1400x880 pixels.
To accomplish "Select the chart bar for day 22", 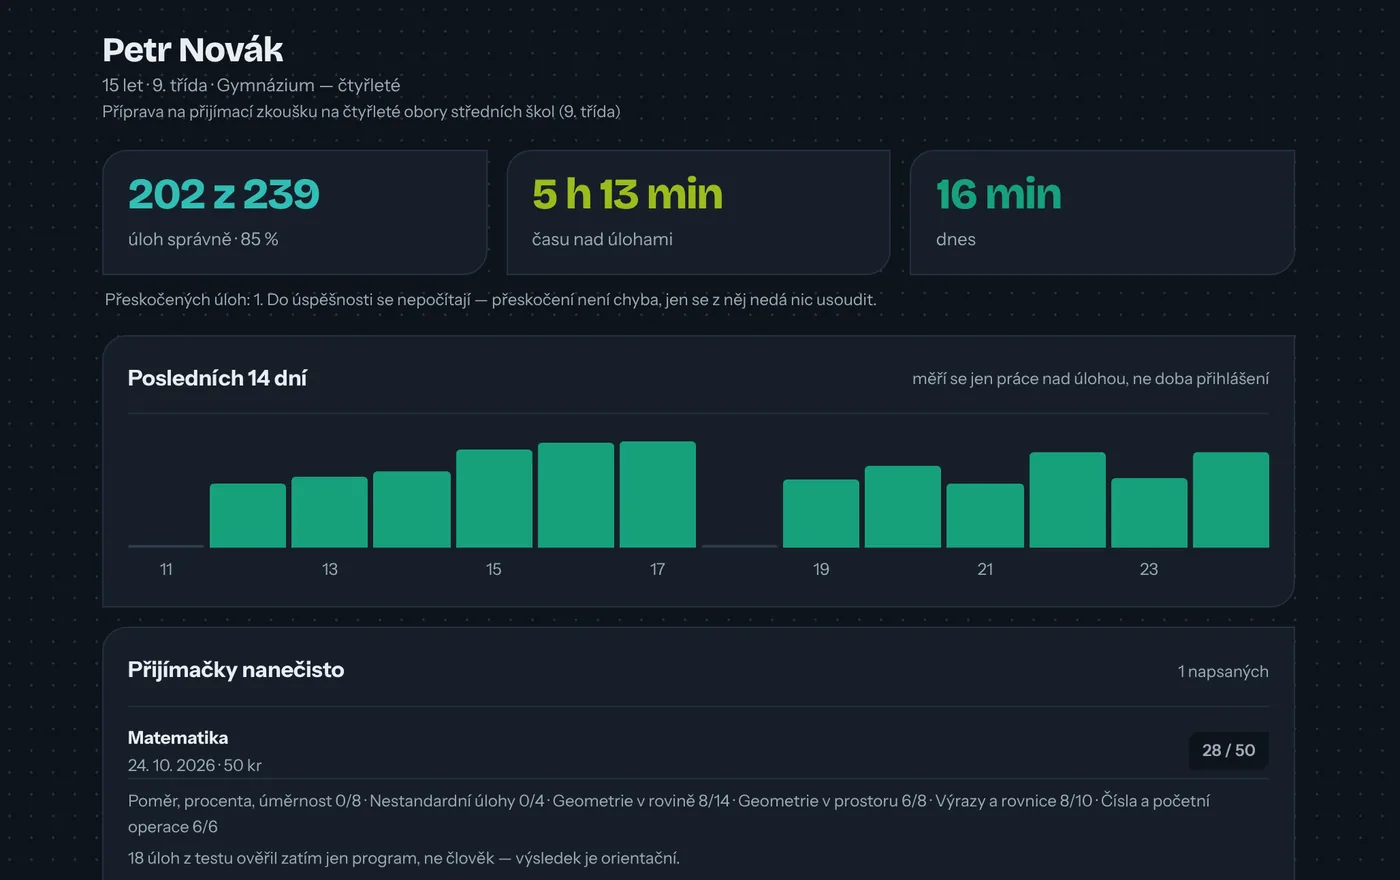I will [x=1067, y=500].
